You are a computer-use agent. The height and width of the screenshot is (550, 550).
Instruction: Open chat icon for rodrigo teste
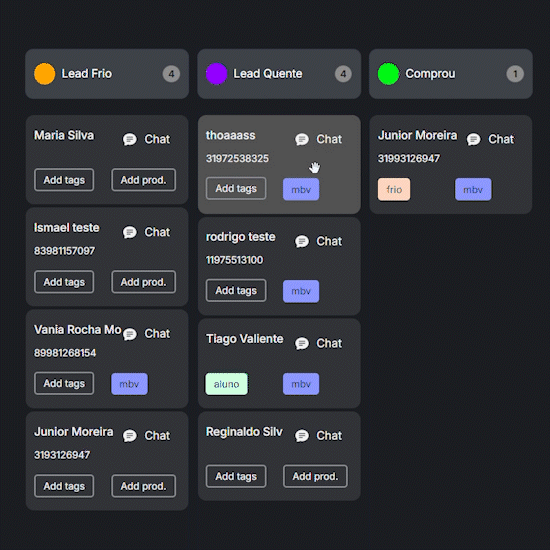(x=302, y=241)
